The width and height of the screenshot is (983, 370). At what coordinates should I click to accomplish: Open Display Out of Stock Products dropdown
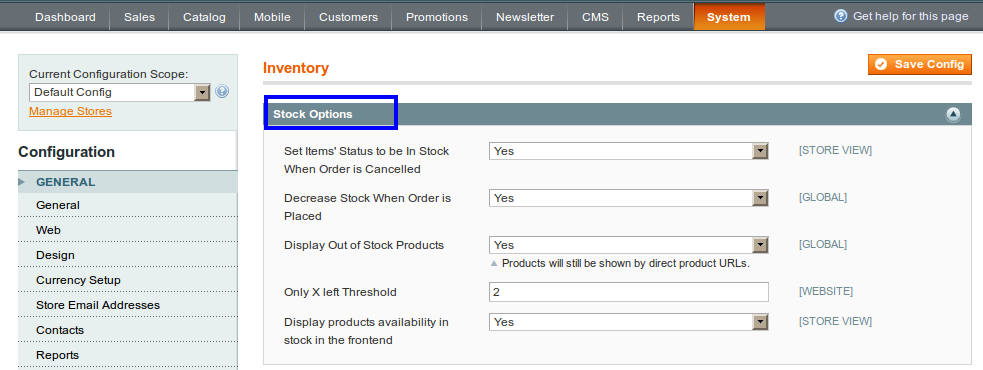click(629, 245)
